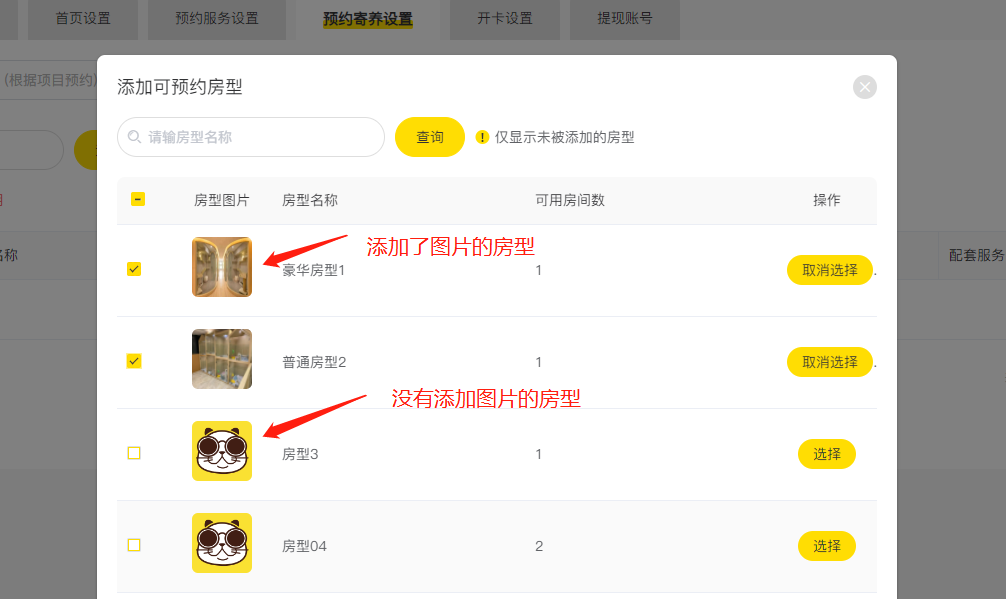Open the 普通房型2 room image

(x=222, y=359)
